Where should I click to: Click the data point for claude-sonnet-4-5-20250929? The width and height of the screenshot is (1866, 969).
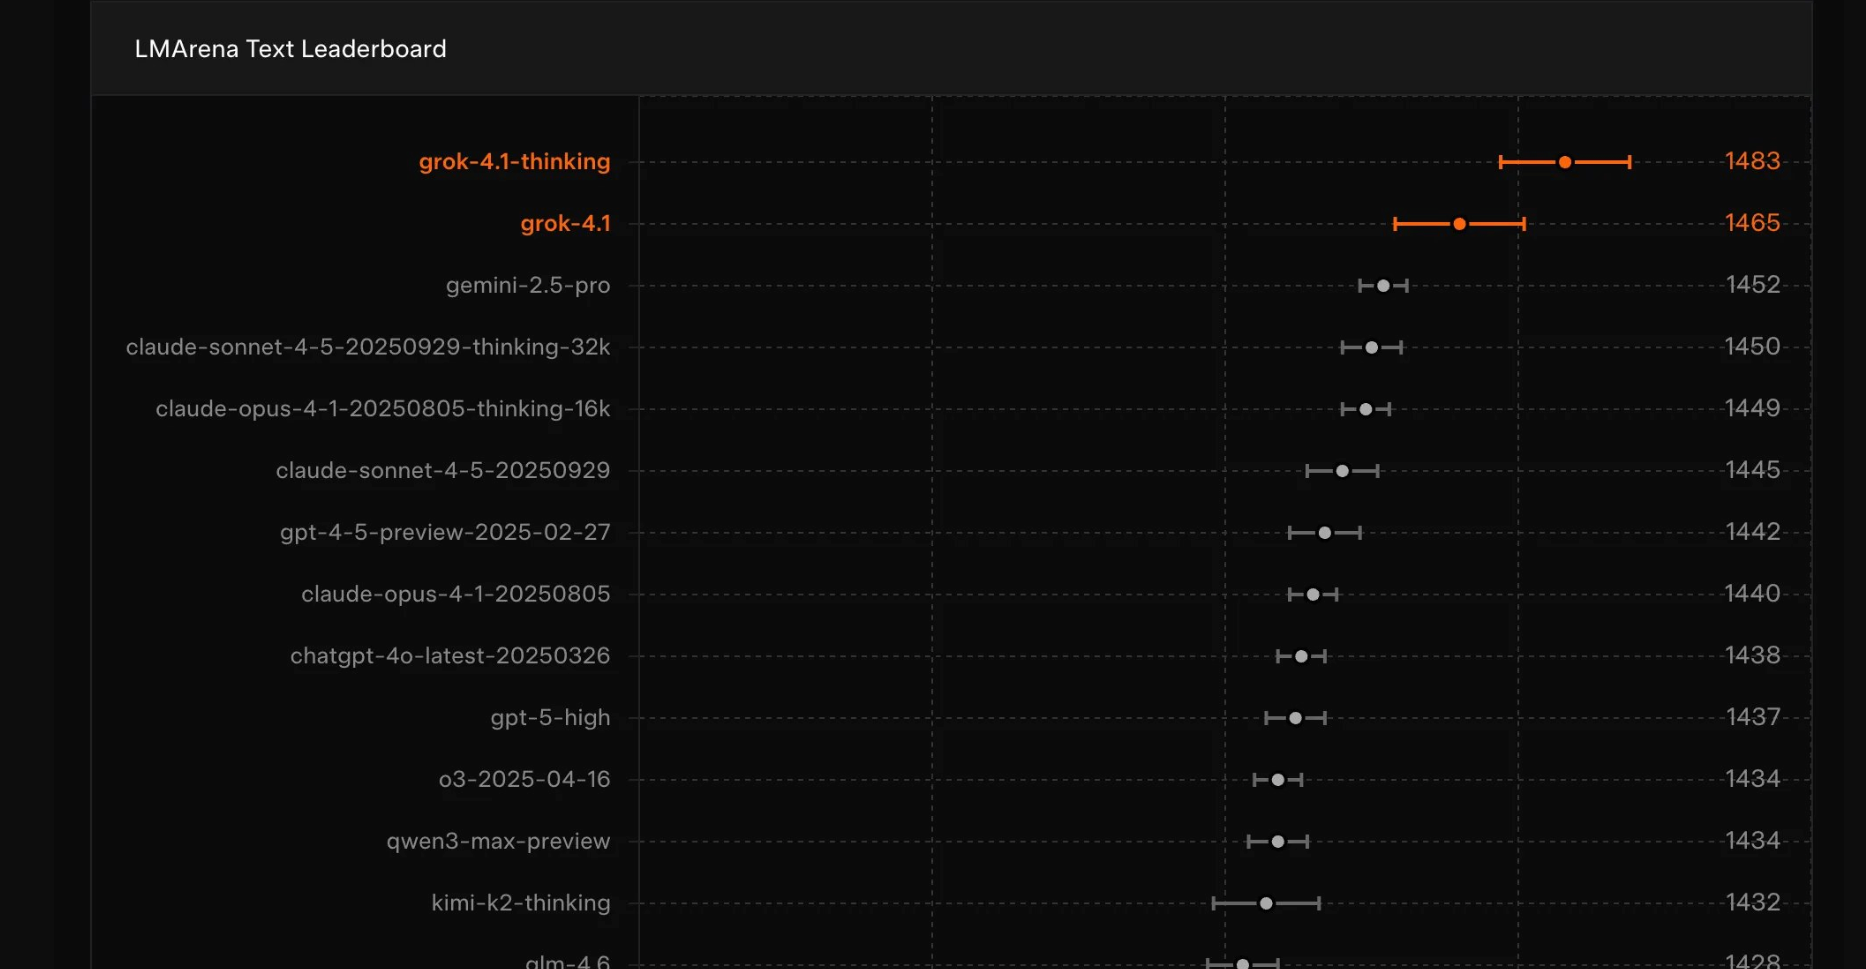[x=1343, y=471]
